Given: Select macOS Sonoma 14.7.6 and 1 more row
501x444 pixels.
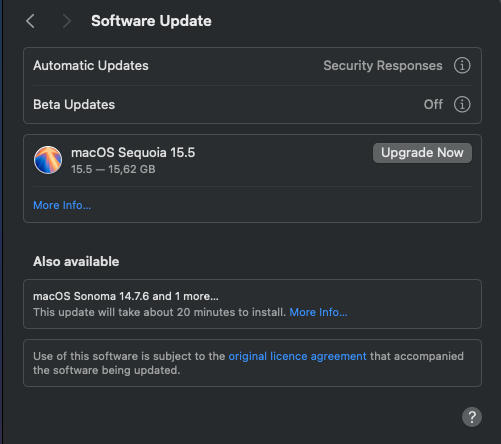Looking at the screenshot, I should click(252, 304).
